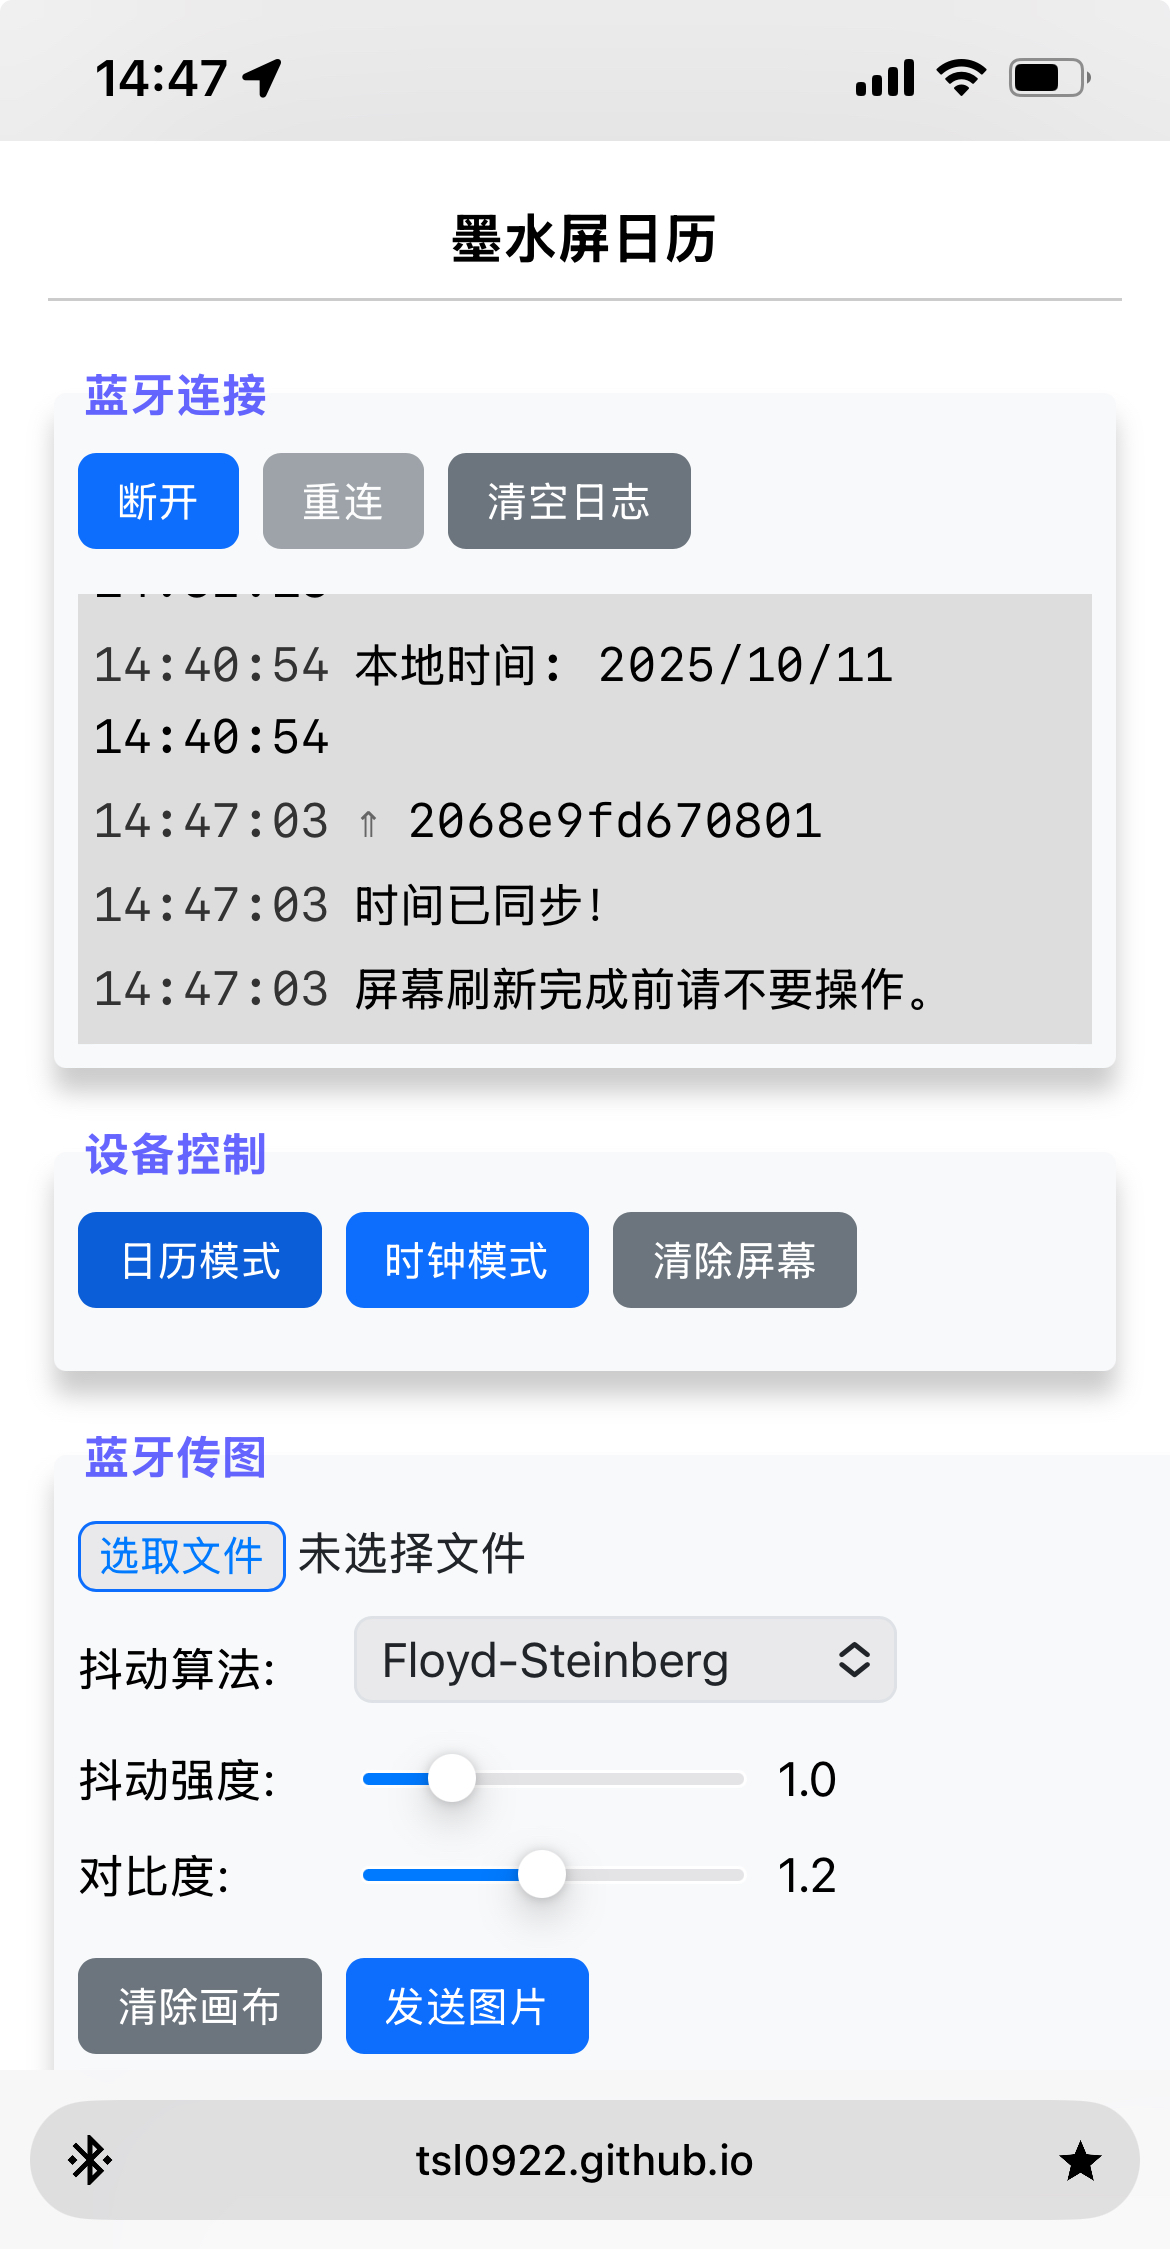Clear logs with 清空日志 button
This screenshot has height=2249, width=1170.
coord(569,501)
